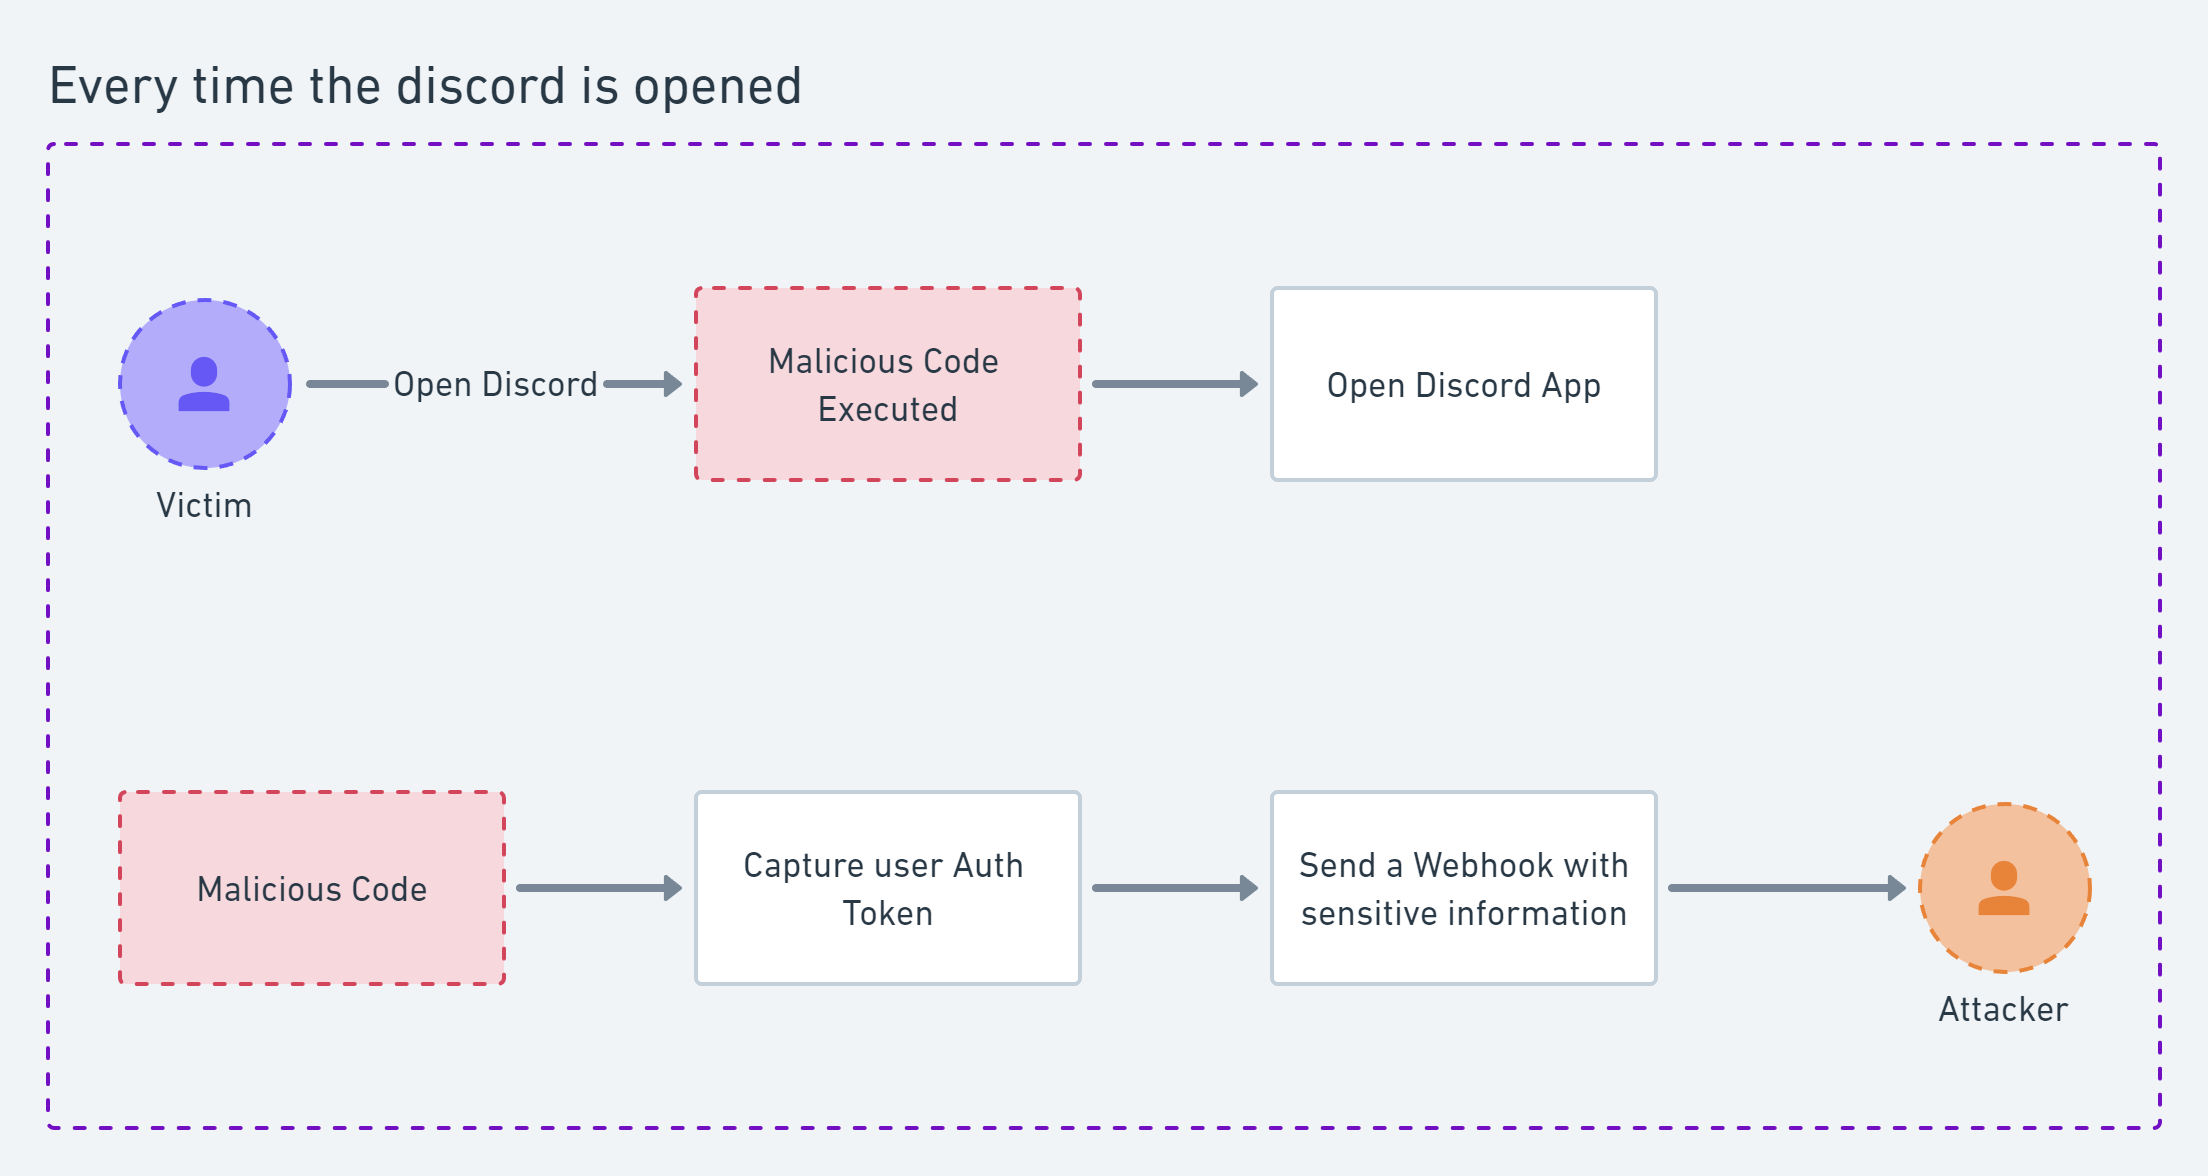This screenshot has height=1176, width=2208.
Task: Click the purple Victim user icon
Action: coord(205,384)
